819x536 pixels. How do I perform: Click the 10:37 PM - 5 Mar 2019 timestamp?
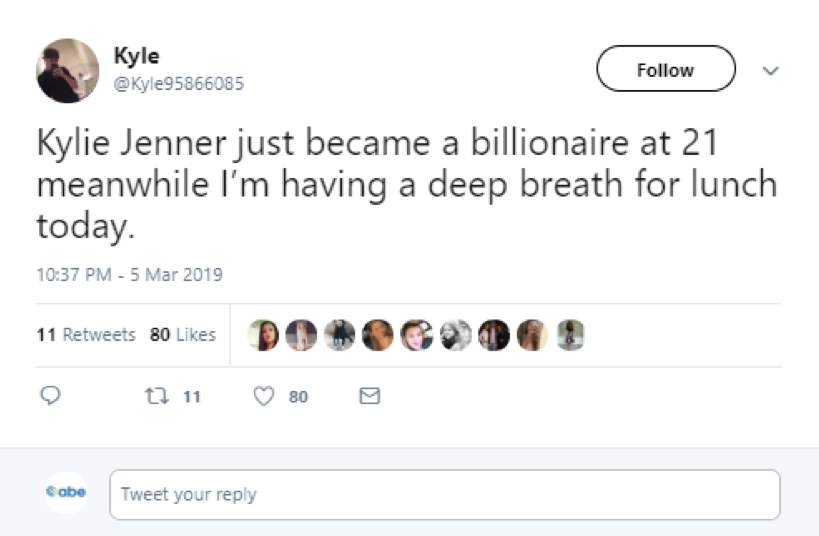click(x=129, y=274)
